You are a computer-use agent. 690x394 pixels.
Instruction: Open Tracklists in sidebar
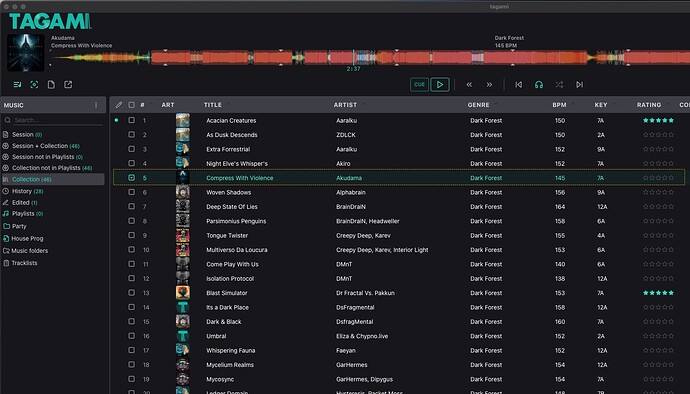(24, 263)
